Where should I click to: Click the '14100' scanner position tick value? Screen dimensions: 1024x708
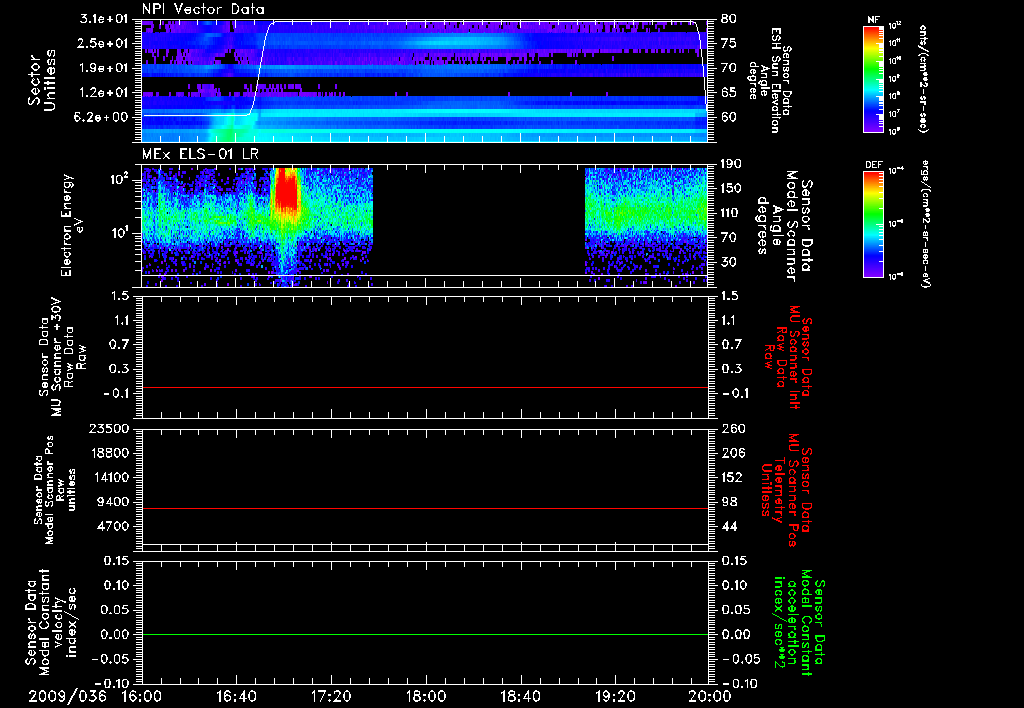(109, 477)
